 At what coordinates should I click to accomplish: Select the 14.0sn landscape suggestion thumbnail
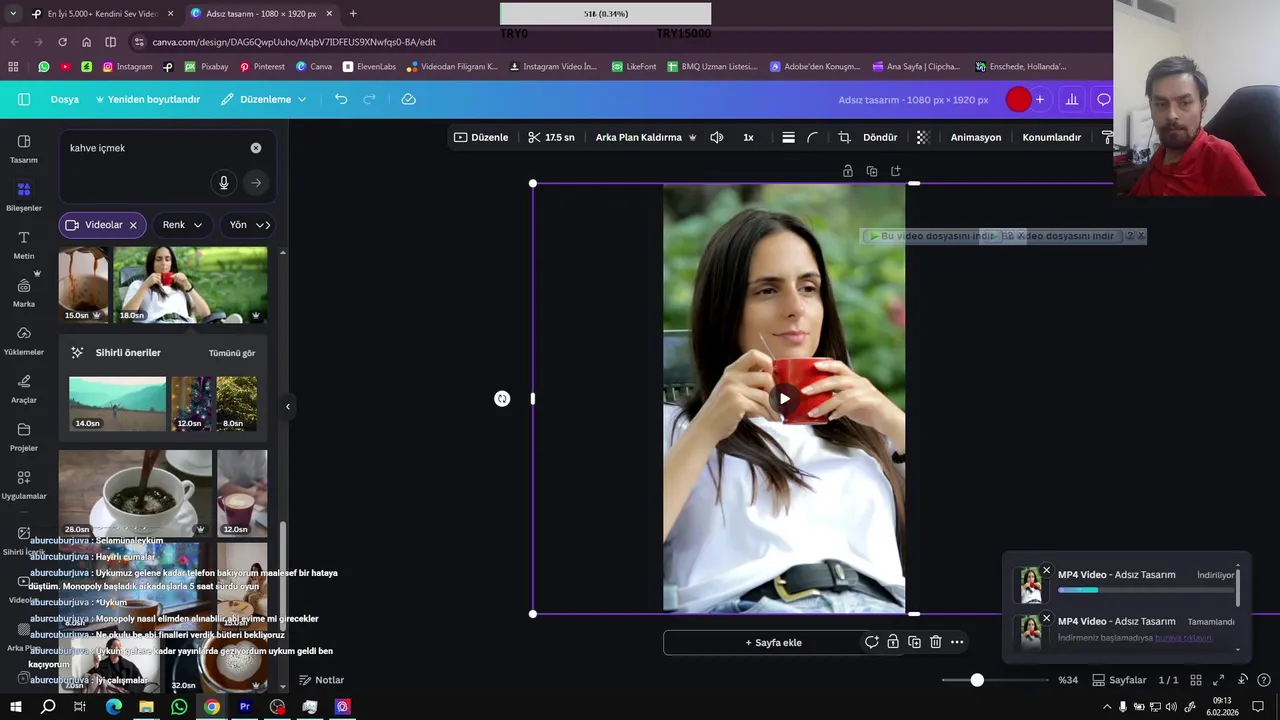117,404
